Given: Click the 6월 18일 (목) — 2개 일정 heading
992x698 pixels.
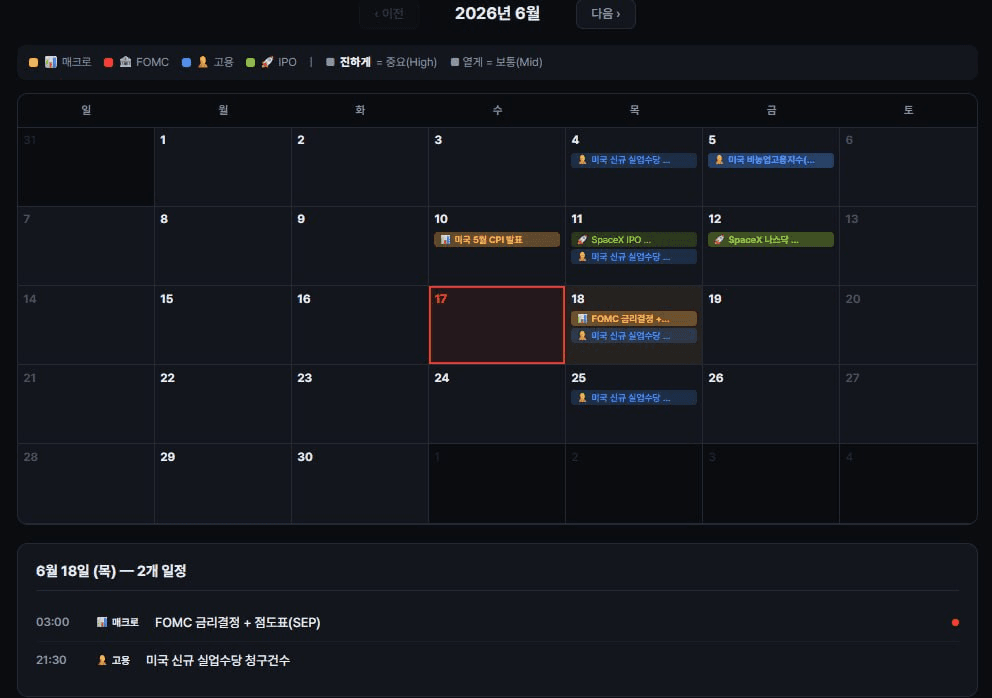Looking at the screenshot, I should (111, 571).
